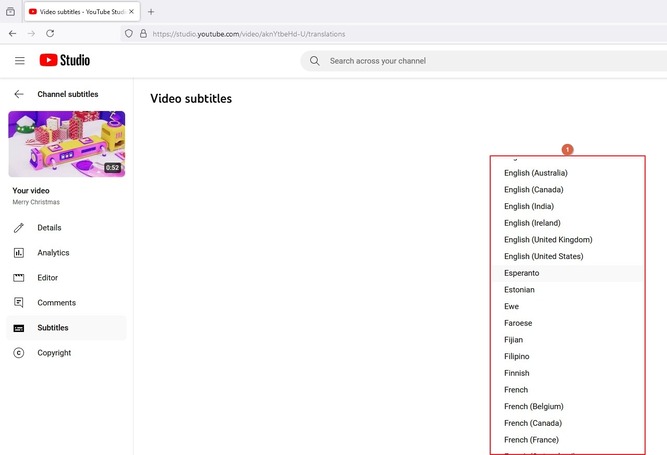Image resolution: width=667 pixels, height=455 pixels.
Task: Open the Merry Christmas video thumbnail
Action: [67, 144]
